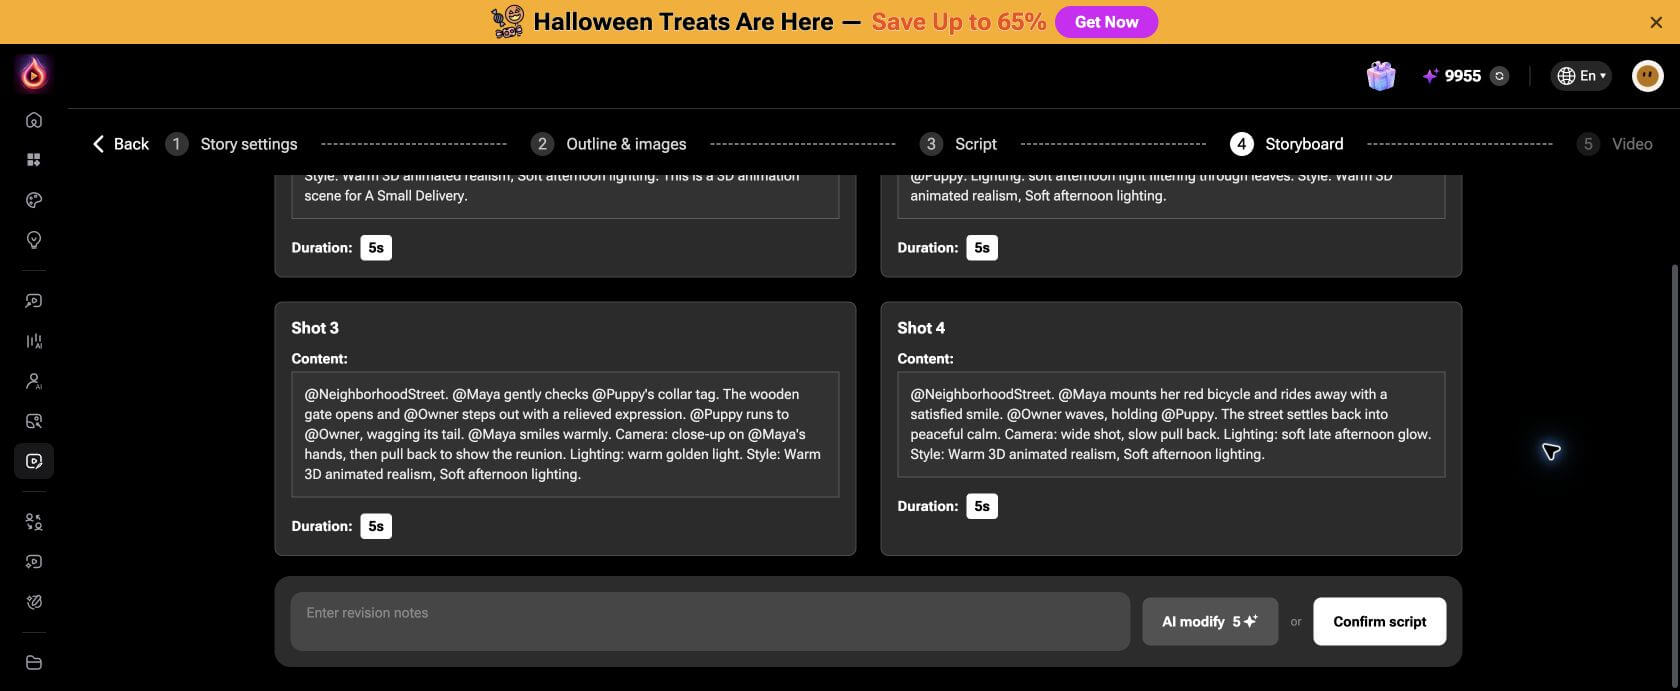Screen dimensions: 1680x691
Task: Click the Shot 4 duration 5s chip
Action: (x=982, y=506)
